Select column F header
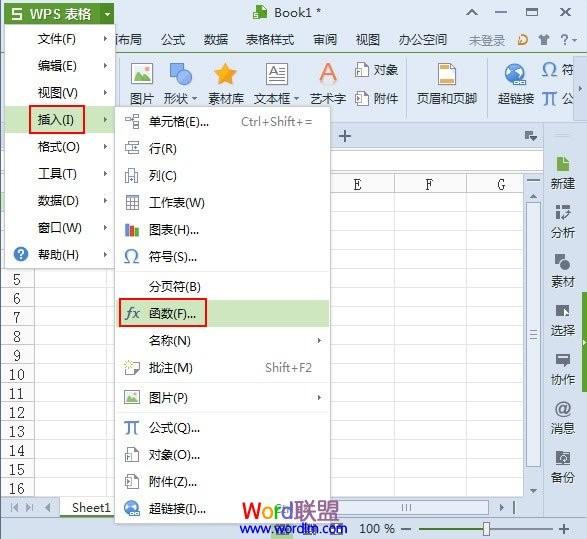 click(430, 184)
